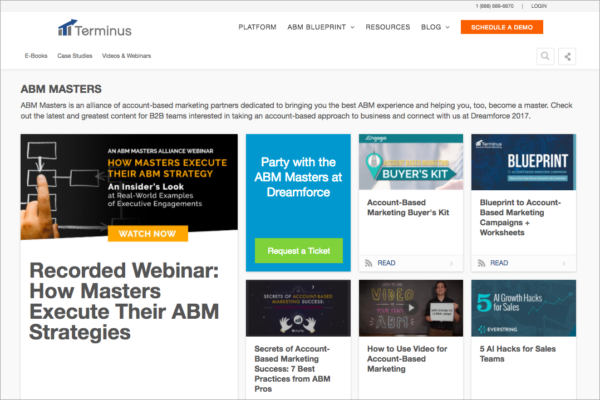This screenshot has width=600, height=400.
Task: Click 'Account-Based Marketing Buyer's Kit' title
Action: (408, 207)
